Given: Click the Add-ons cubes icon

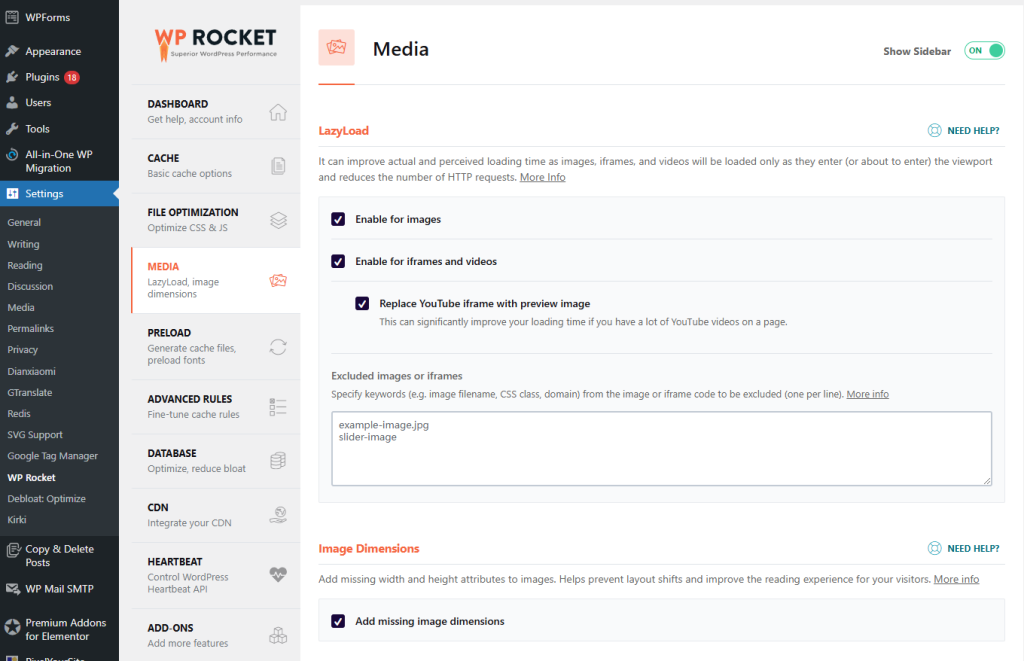Looking at the screenshot, I should coord(278,635).
